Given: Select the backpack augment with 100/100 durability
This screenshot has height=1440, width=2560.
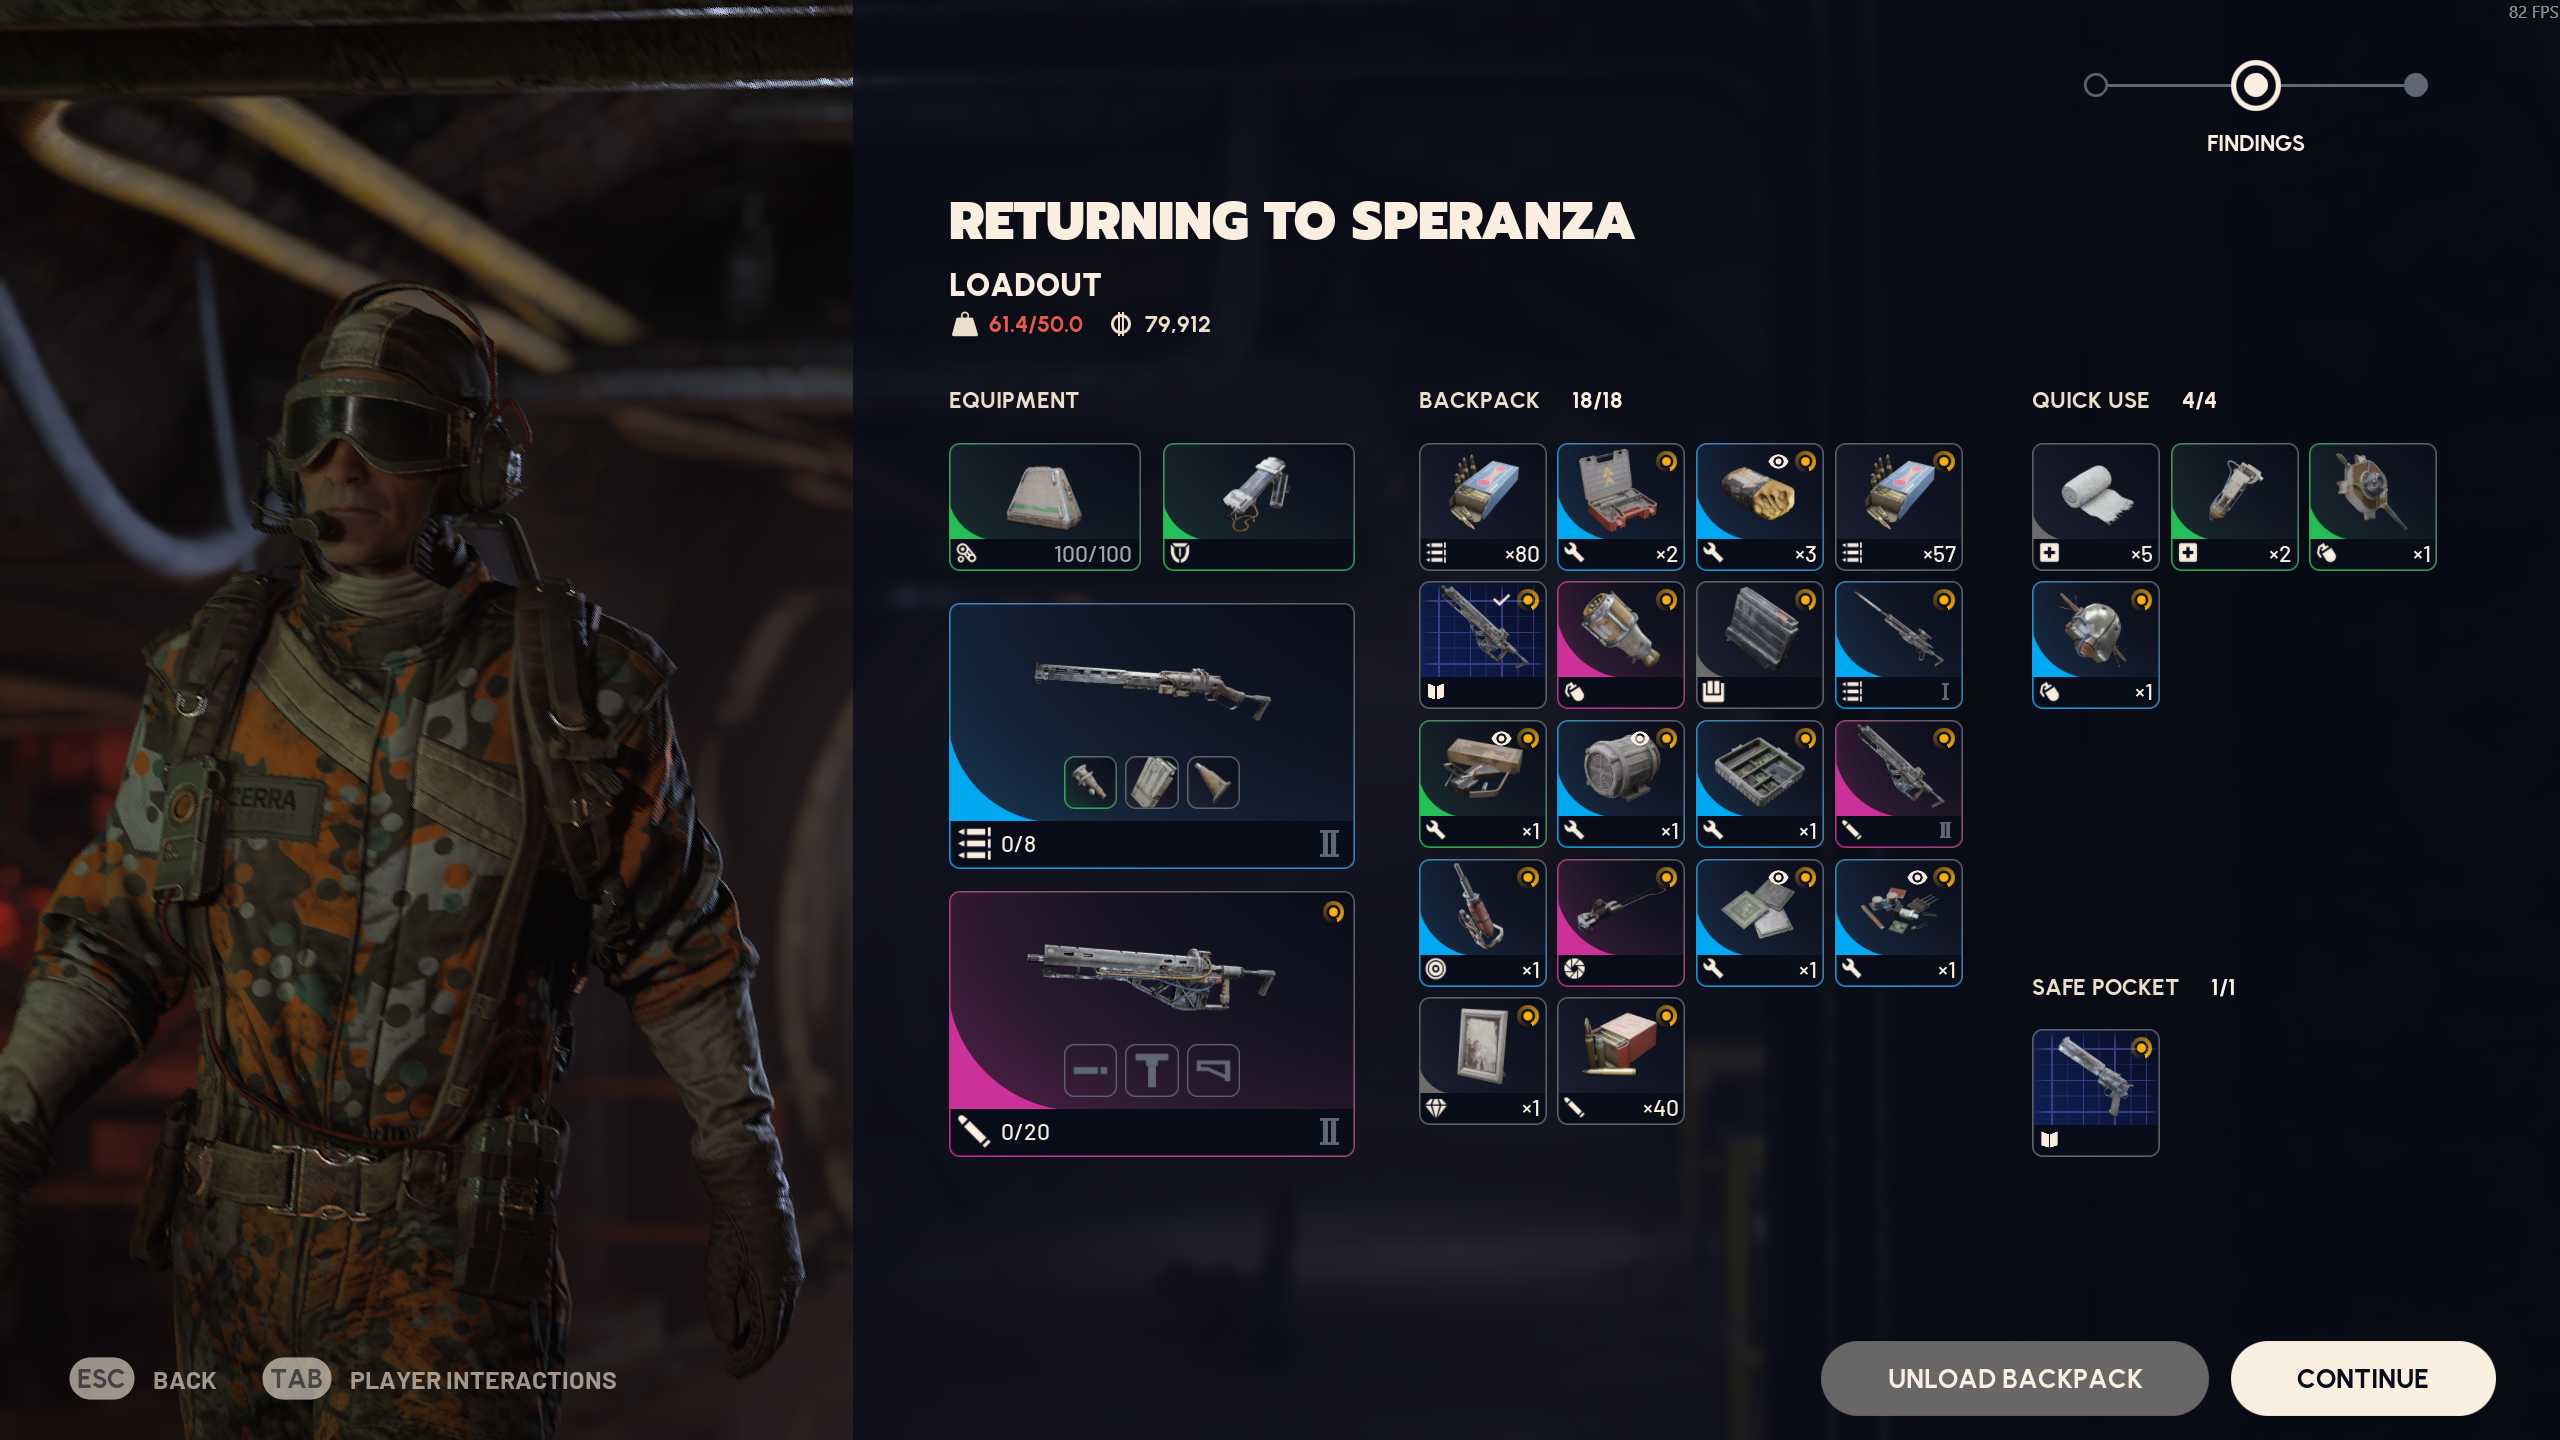Looking at the screenshot, I should [1044, 507].
